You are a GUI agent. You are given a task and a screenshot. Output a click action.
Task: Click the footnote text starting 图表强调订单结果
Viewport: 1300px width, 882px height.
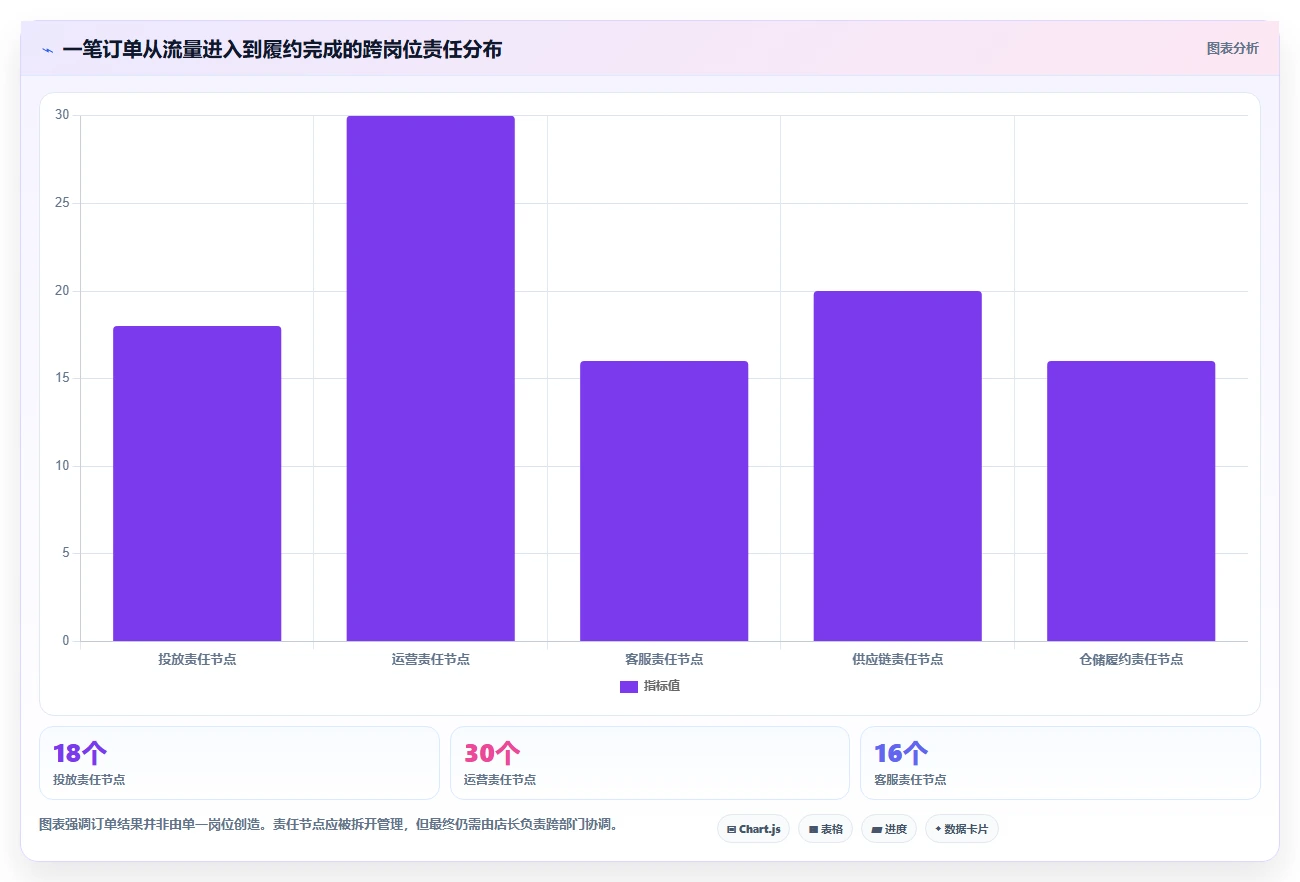(x=329, y=825)
